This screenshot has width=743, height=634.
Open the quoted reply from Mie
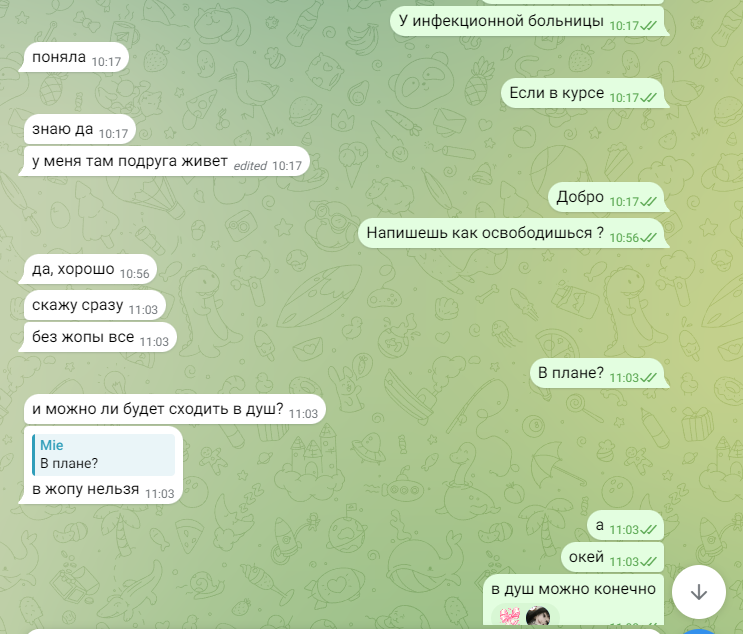(104, 454)
